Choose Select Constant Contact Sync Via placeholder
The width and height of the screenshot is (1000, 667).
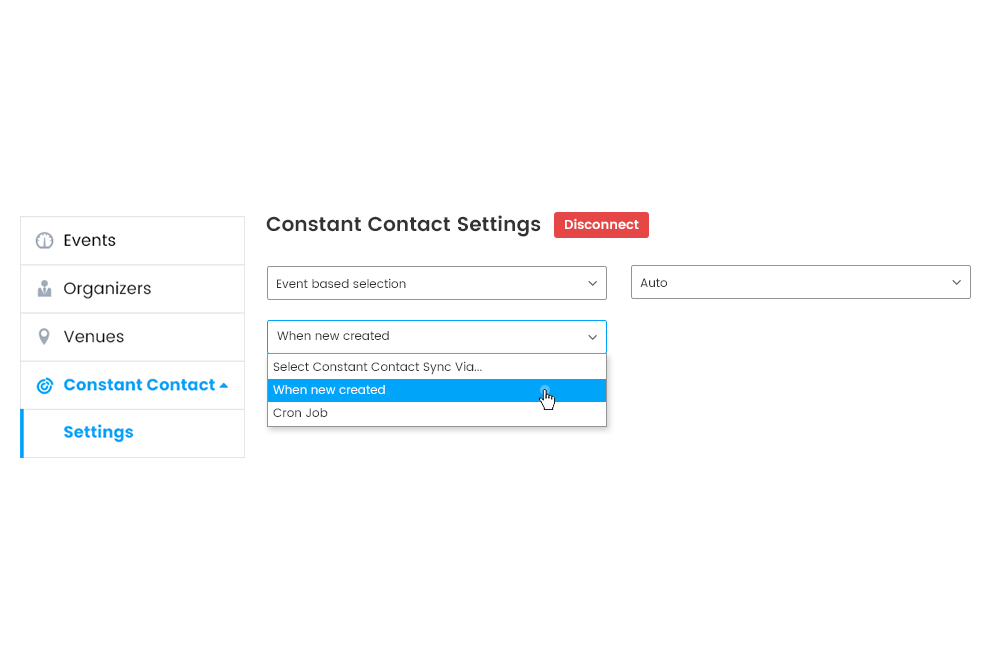(378, 366)
